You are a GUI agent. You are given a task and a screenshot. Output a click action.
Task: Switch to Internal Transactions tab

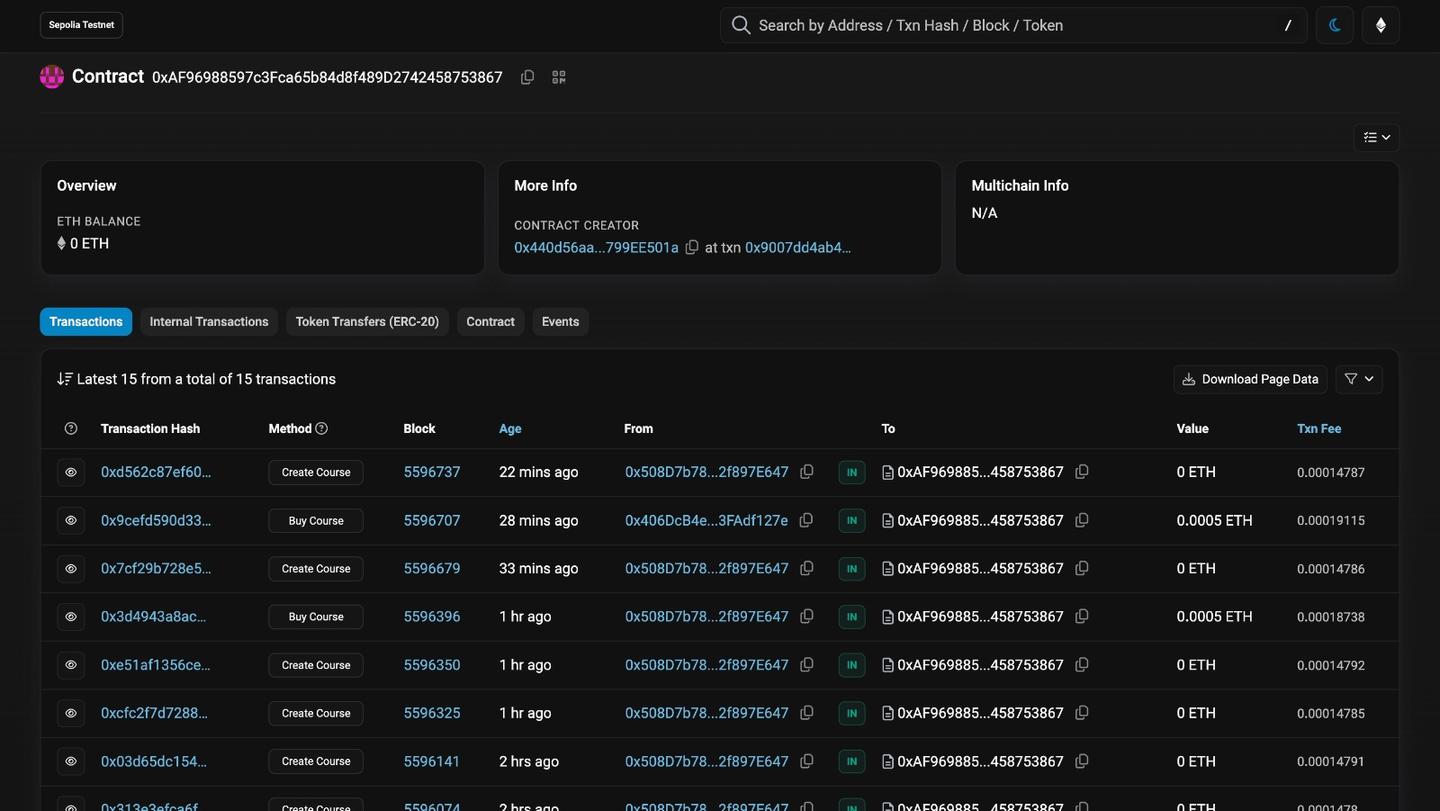point(209,322)
